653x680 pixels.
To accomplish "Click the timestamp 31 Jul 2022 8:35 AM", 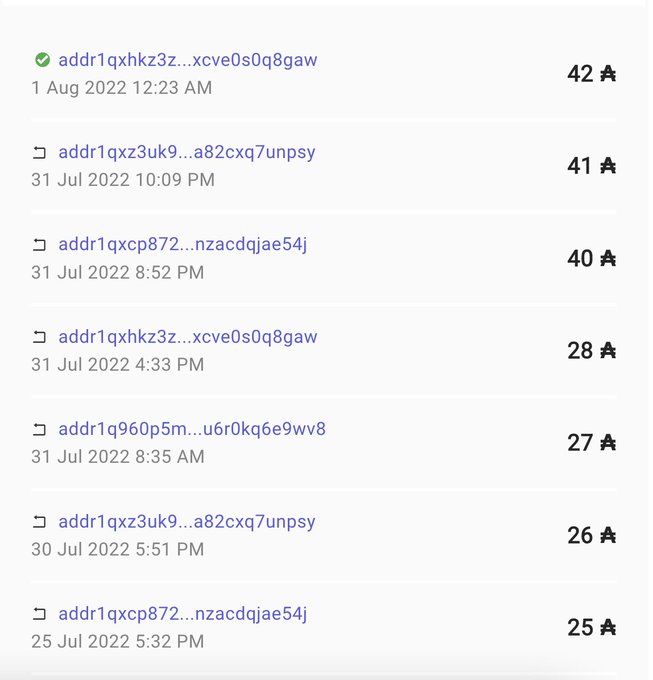I will click(118, 457).
